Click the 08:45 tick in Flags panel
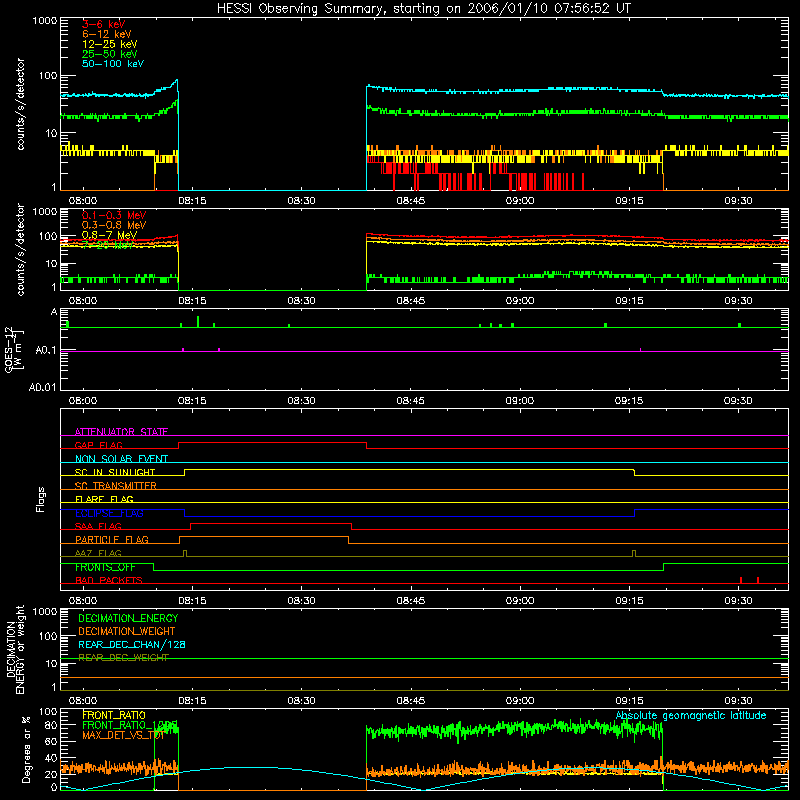Screen dimensions: 800x800 coord(410,600)
